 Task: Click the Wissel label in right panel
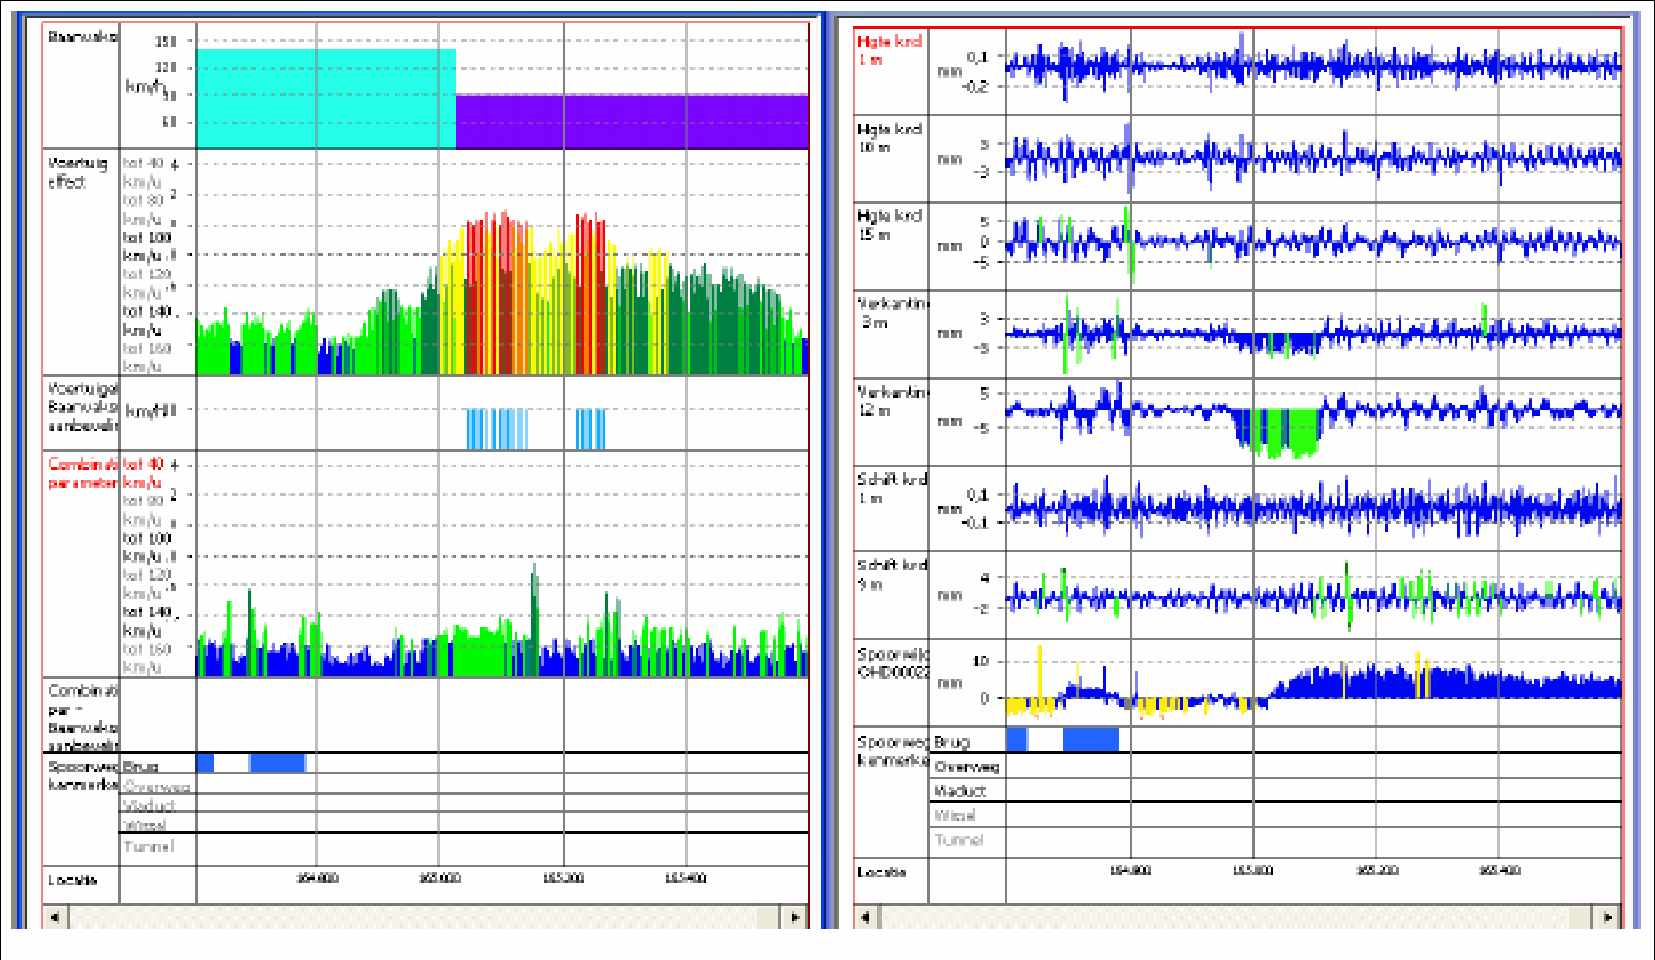coord(953,815)
